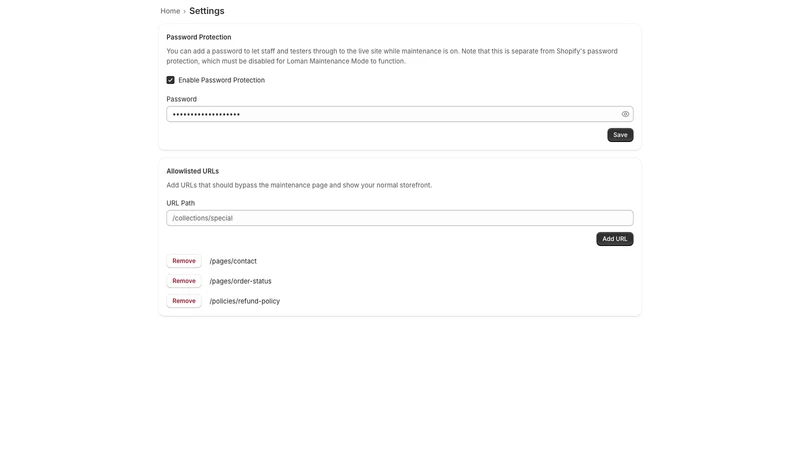This screenshot has width=800, height=450.
Task: Click into the Password field
Action: (399, 114)
